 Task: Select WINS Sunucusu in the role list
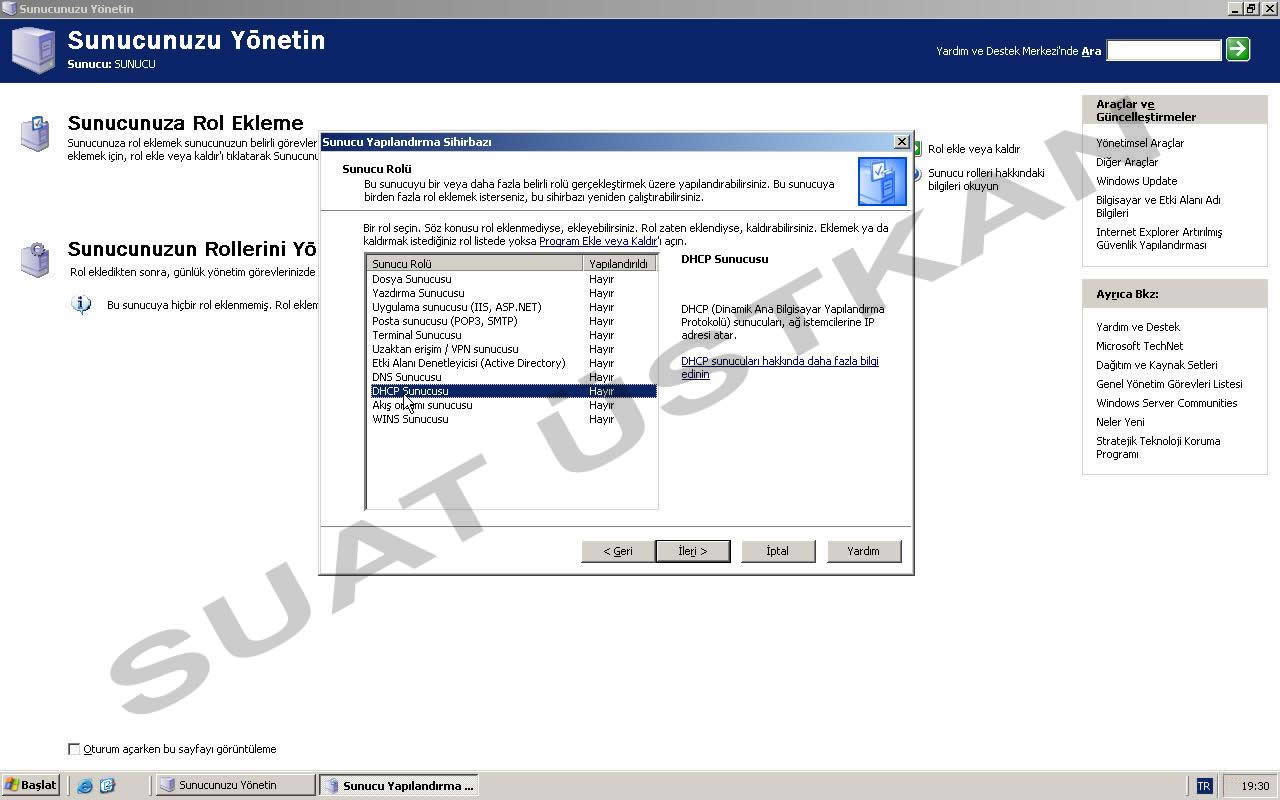coord(513,419)
